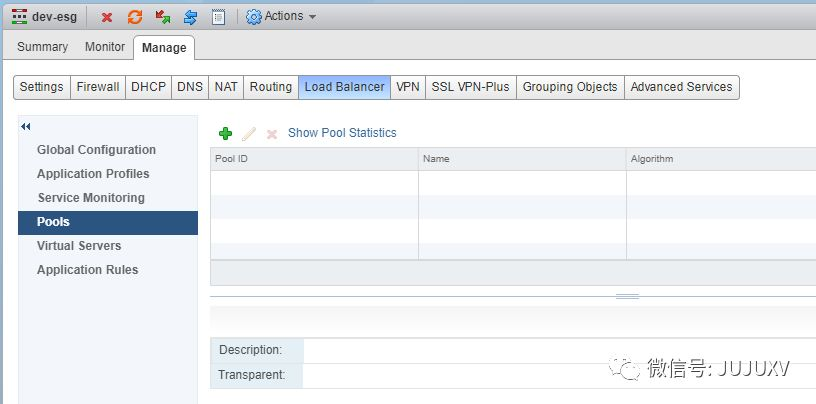The height and width of the screenshot is (404, 816).
Task: Open the DNS sub-tab
Action: pos(190,87)
